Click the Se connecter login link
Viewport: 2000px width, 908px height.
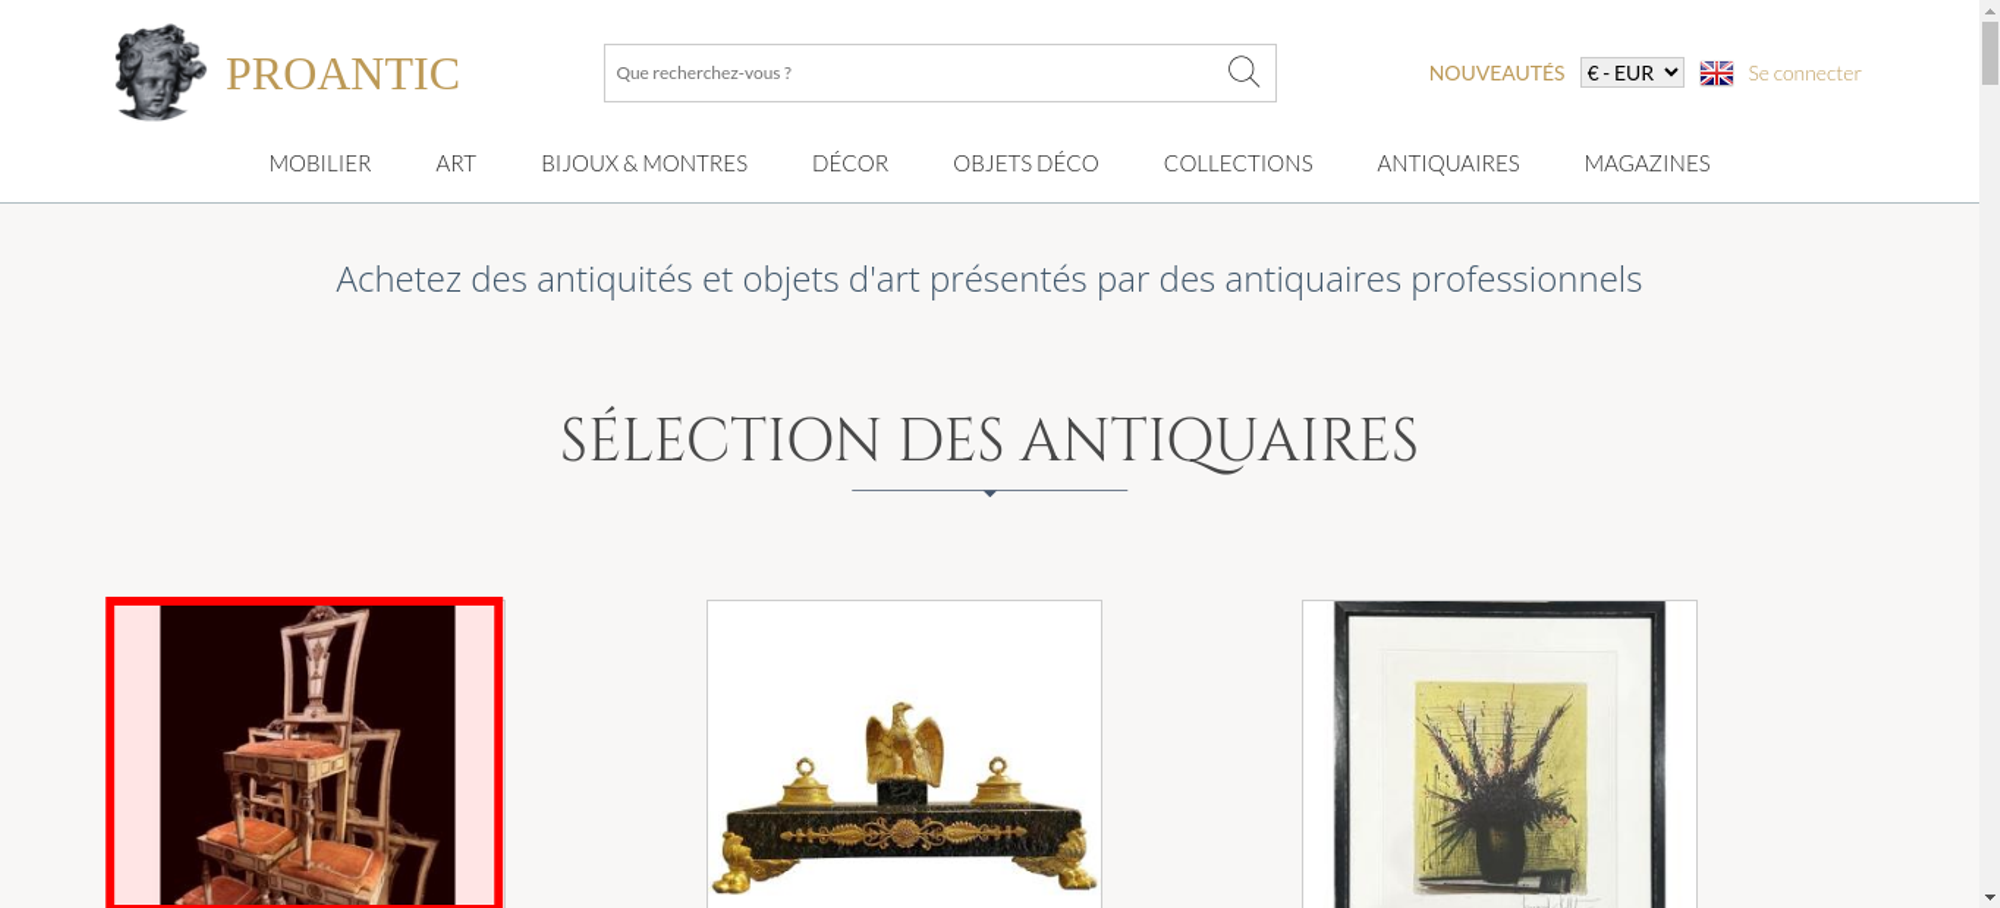[x=1804, y=73]
